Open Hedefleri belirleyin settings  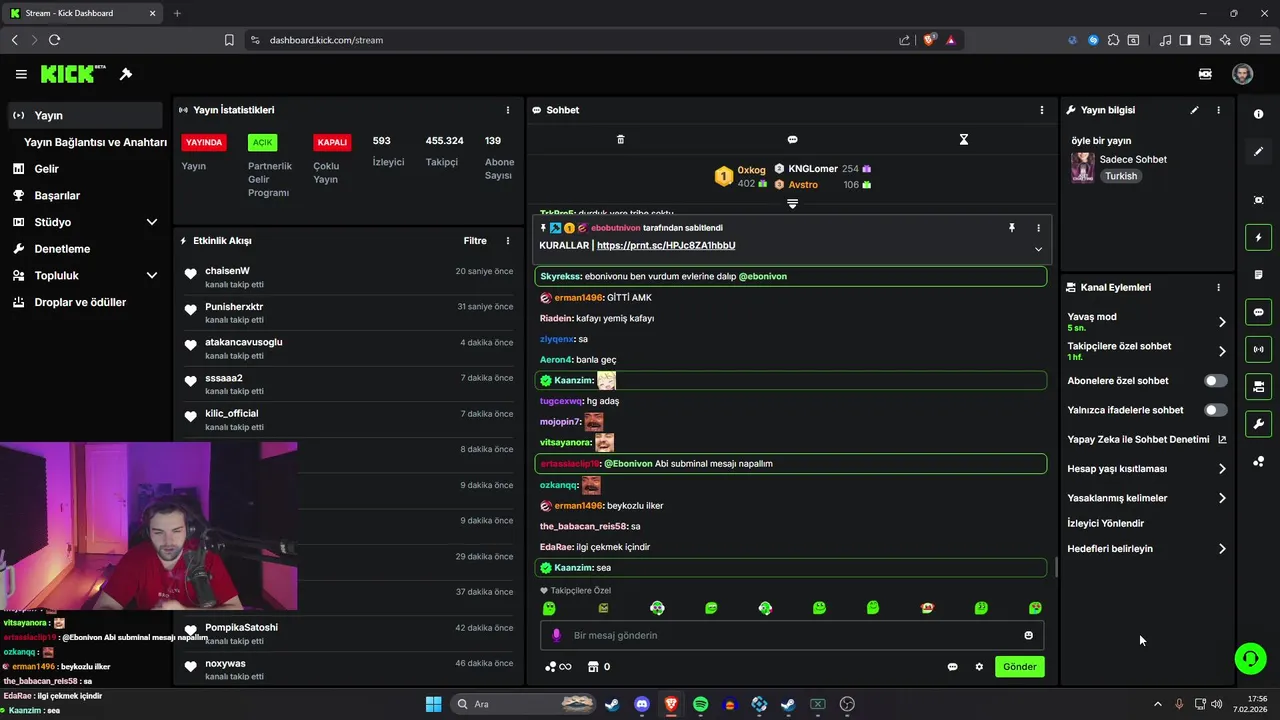1147,549
